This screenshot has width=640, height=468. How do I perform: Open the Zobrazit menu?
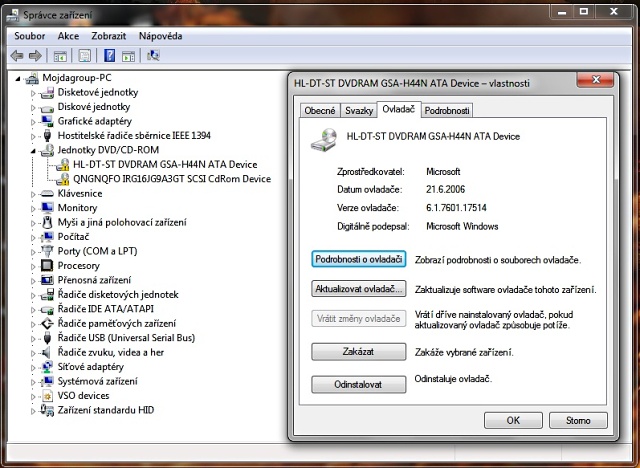click(109, 36)
